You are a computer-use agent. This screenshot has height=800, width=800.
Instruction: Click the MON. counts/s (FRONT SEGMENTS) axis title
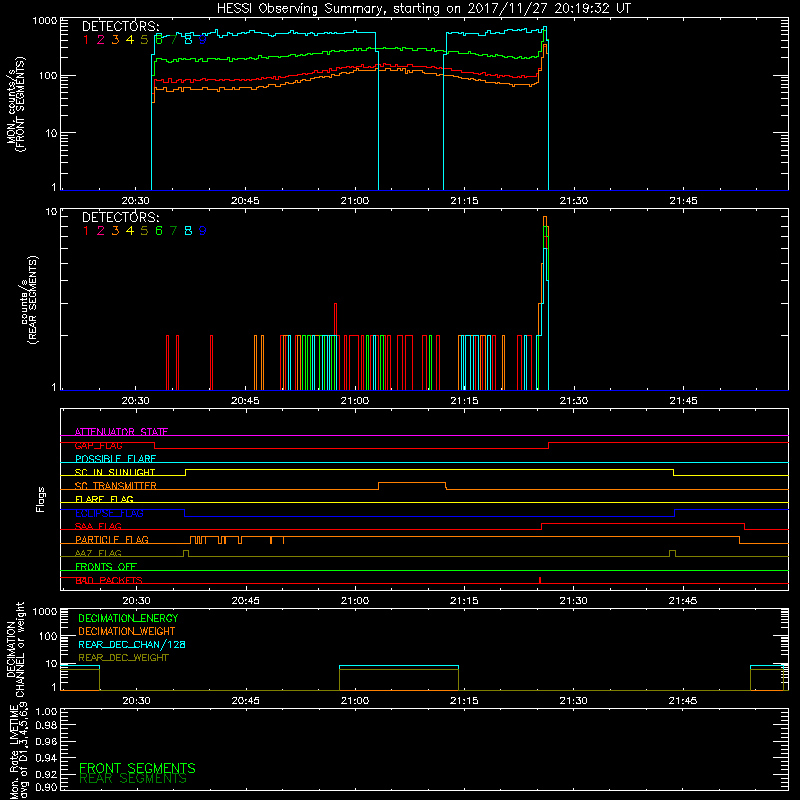pos(16,104)
